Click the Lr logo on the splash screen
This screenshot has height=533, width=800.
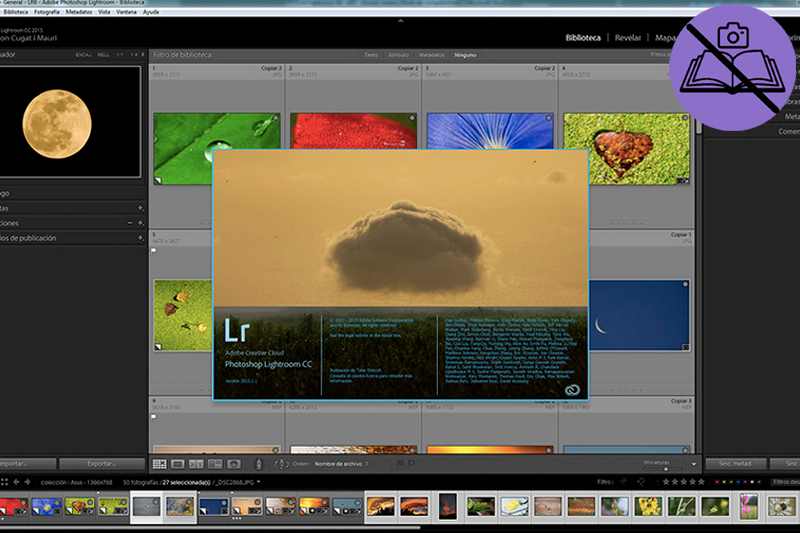pos(237,330)
